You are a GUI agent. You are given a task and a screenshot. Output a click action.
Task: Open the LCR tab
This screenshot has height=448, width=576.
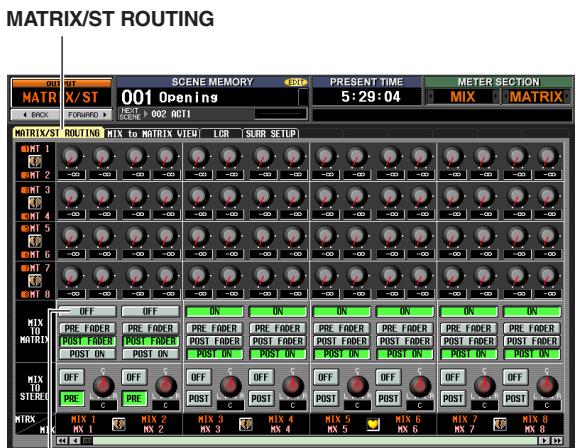pyautogui.click(x=221, y=133)
